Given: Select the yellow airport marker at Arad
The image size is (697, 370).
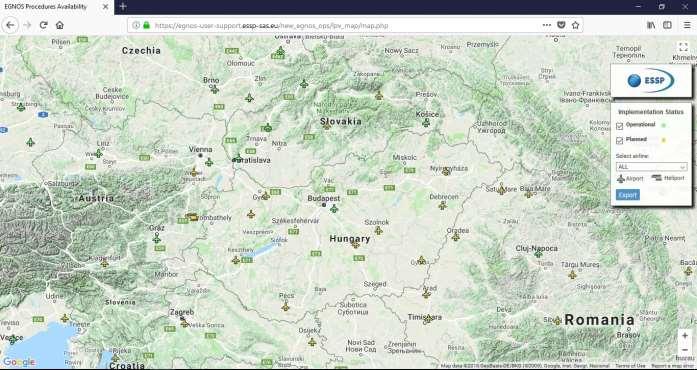Looking at the screenshot, I should [x=427, y=294].
